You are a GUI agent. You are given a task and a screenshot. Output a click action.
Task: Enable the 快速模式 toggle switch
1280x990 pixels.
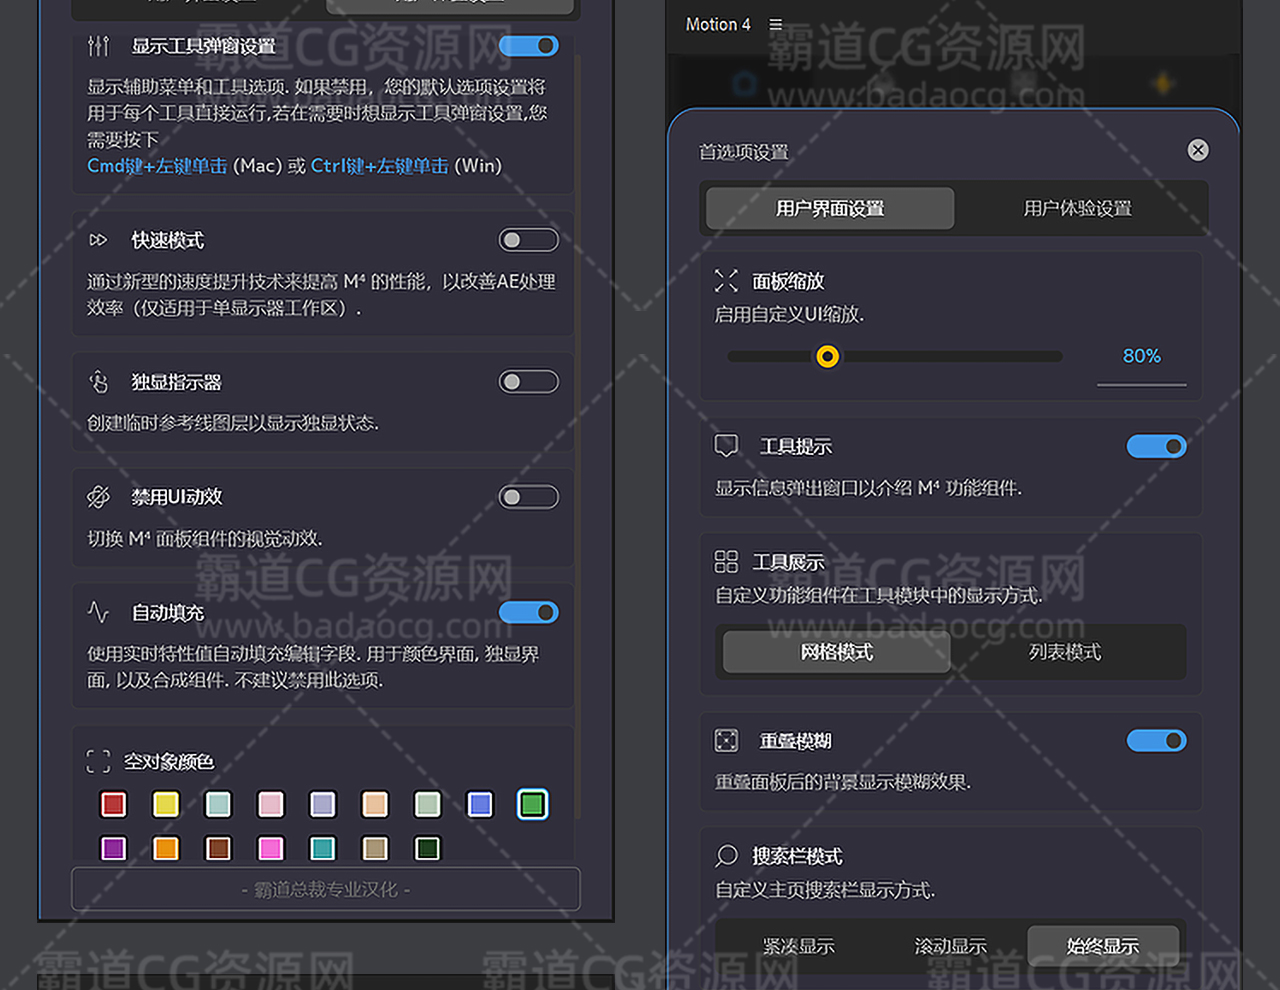pos(528,240)
